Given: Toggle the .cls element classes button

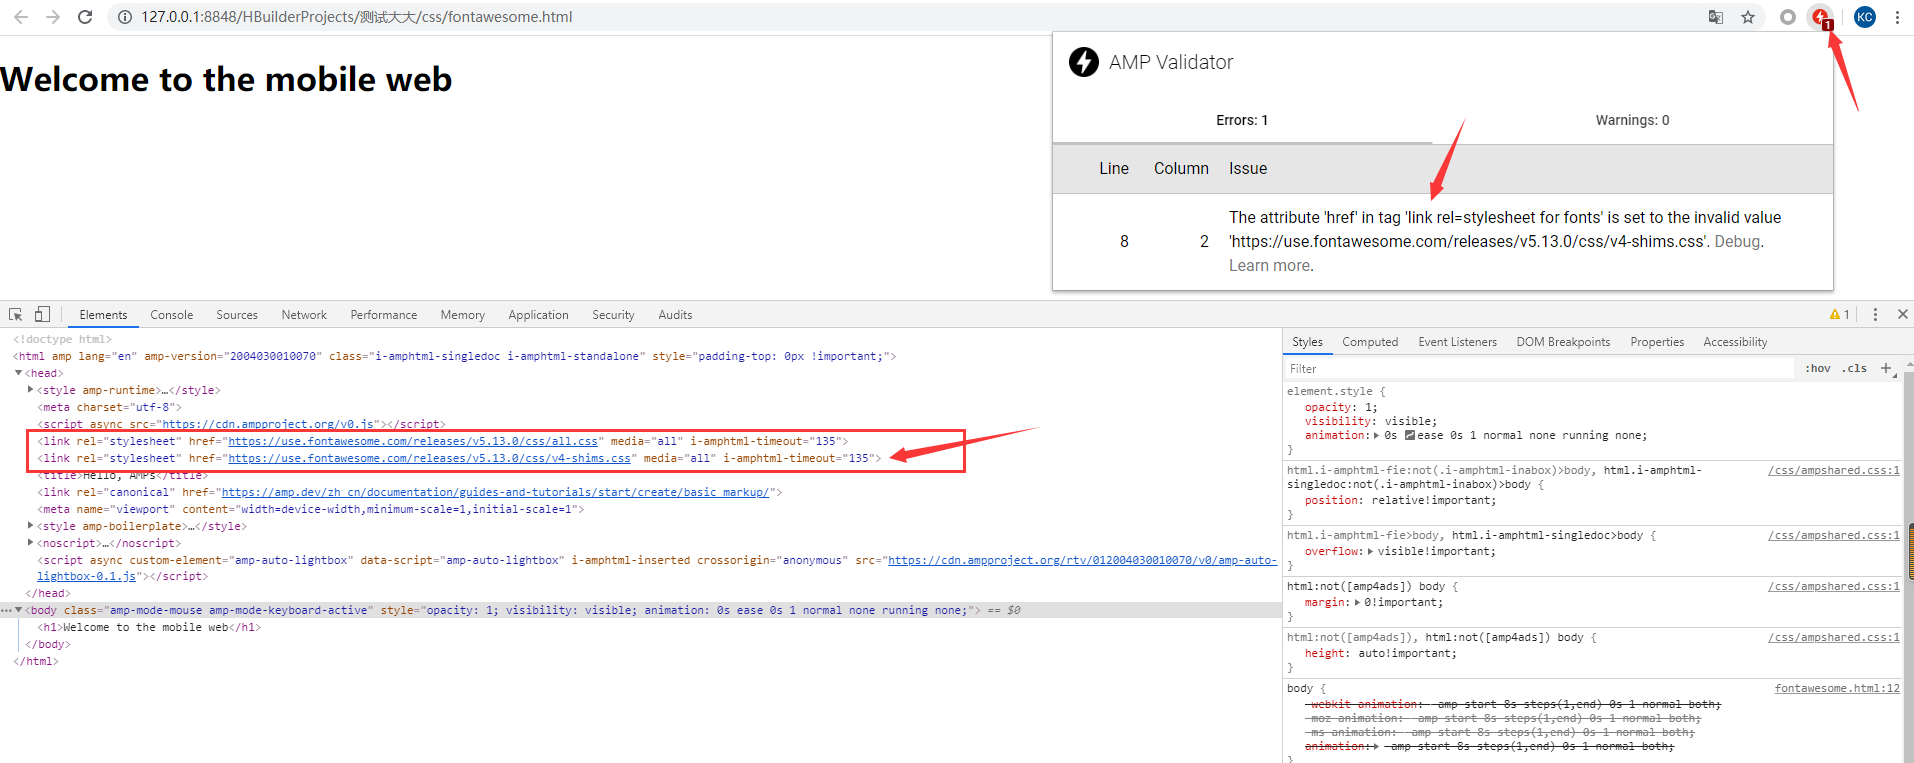Looking at the screenshot, I should [1856, 368].
